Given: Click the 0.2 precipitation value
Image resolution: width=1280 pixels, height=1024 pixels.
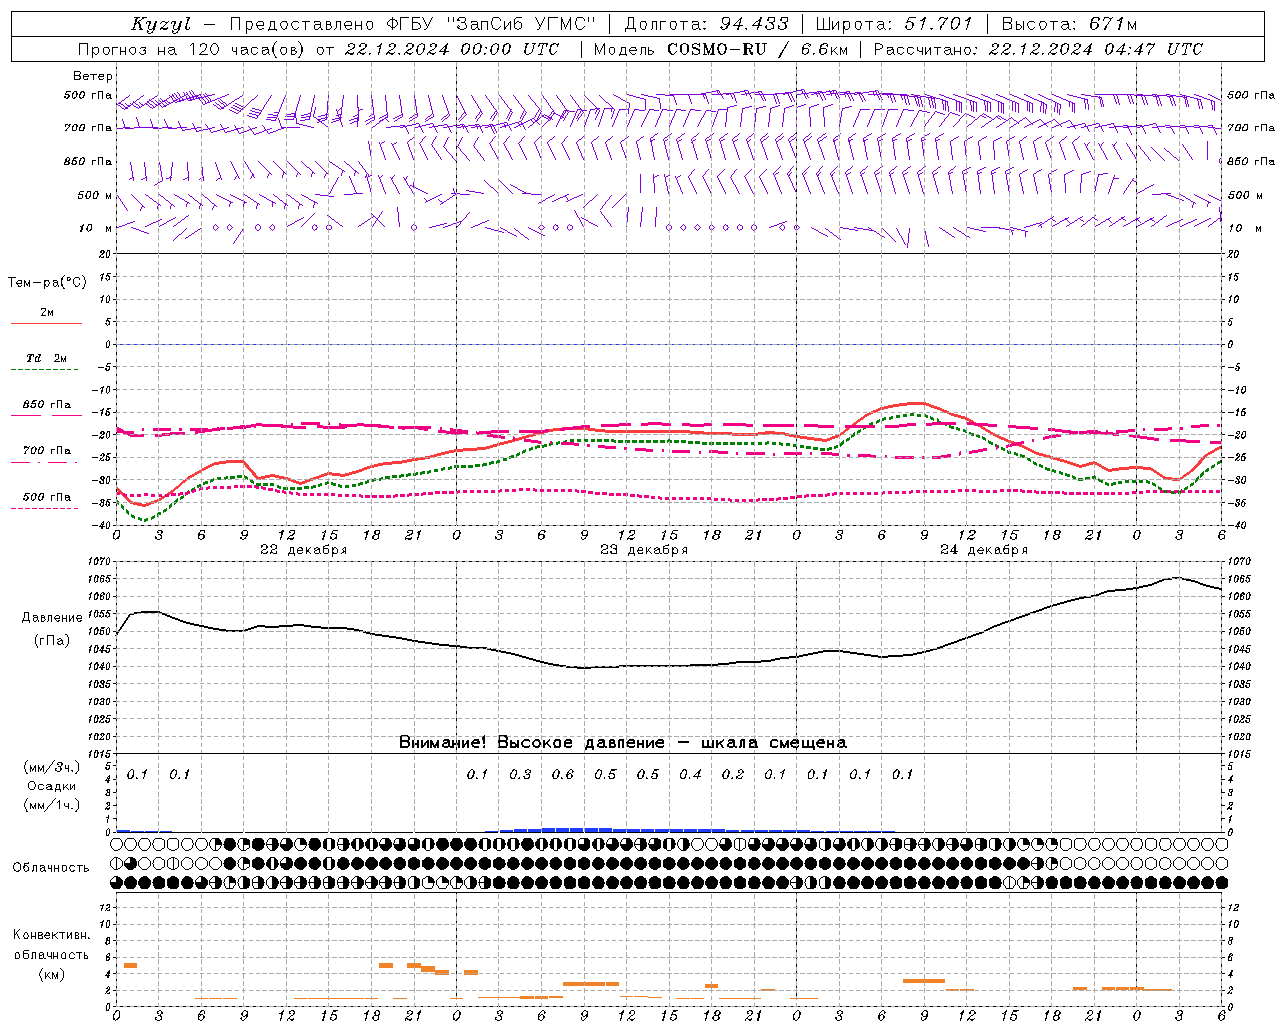Looking at the screenshot, I should (x=733, y=774).
